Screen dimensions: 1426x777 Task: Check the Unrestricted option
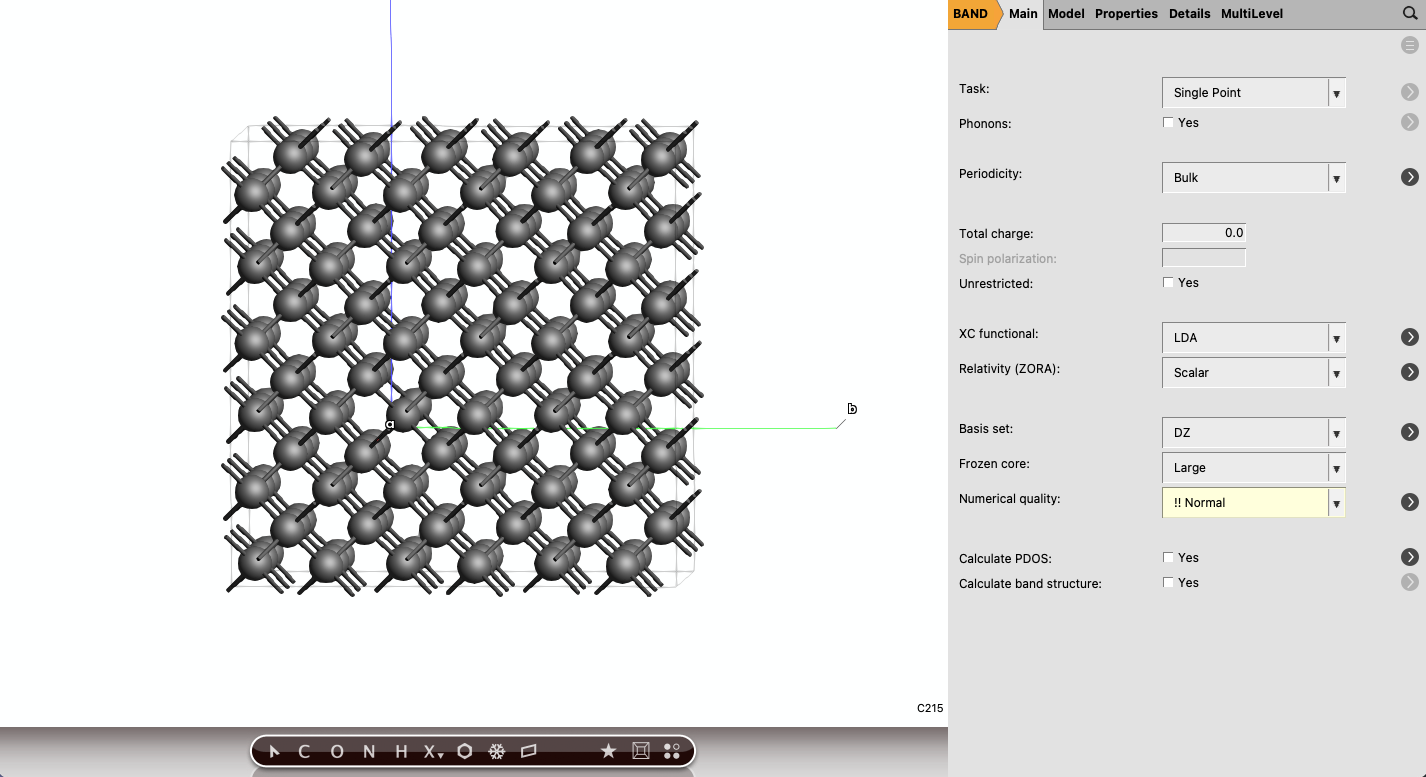coord(1168,283)
